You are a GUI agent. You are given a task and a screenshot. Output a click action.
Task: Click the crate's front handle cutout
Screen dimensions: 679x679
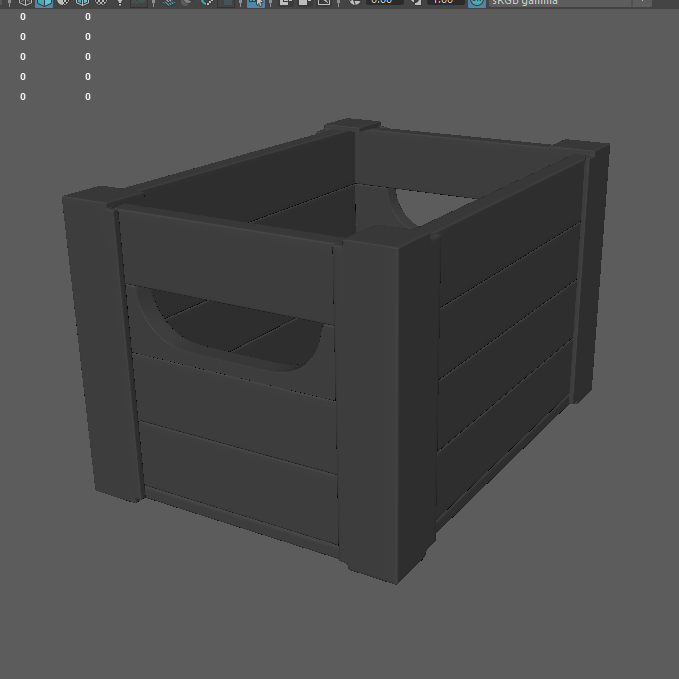(x=230, y=330)
